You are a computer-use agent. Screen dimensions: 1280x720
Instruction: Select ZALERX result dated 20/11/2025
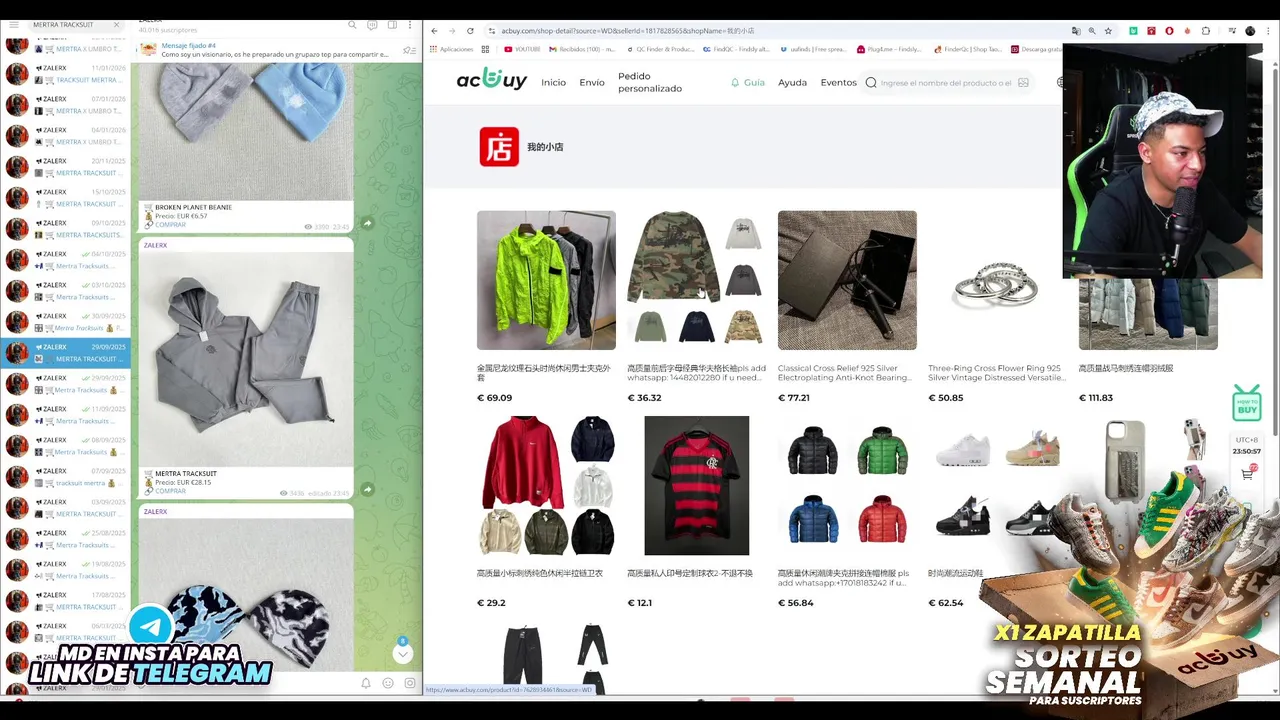click(66, 167)
